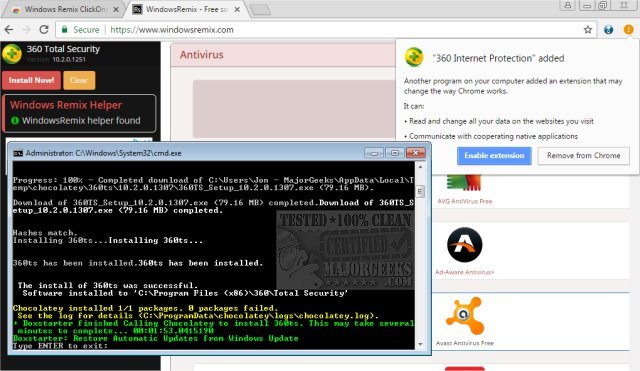640x371 pixels.
Task: Open a new browser tab
Action: pyautogui.click(x=260, y=10)
